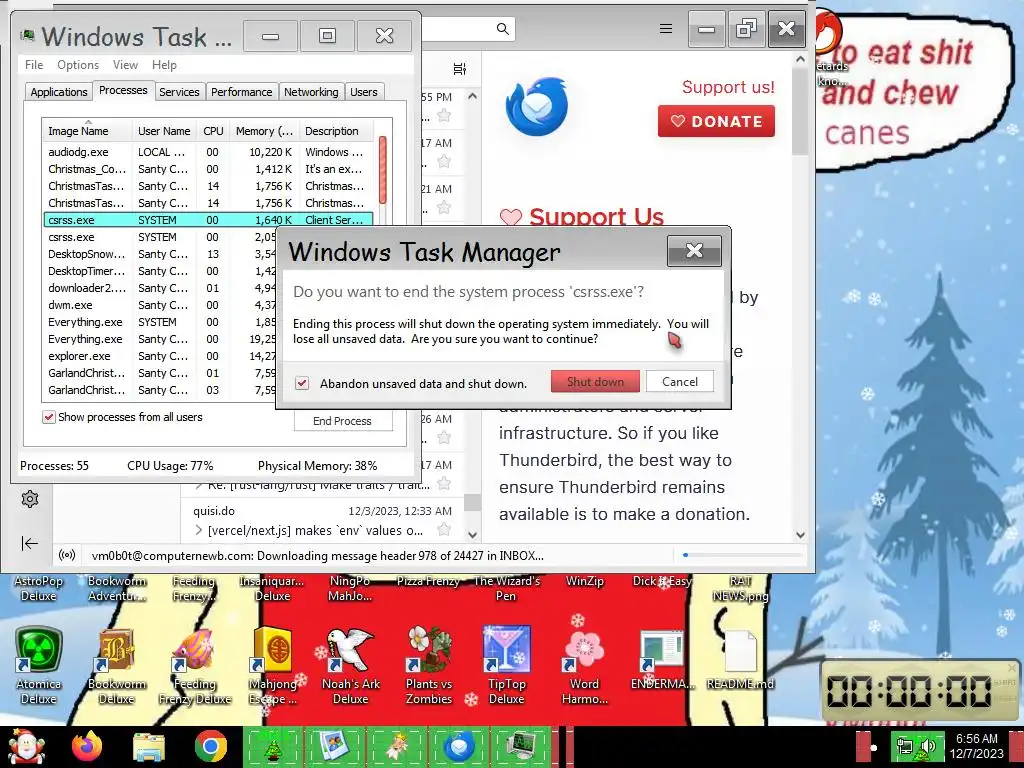Open Task Manager Options menu

pos(78,65)
